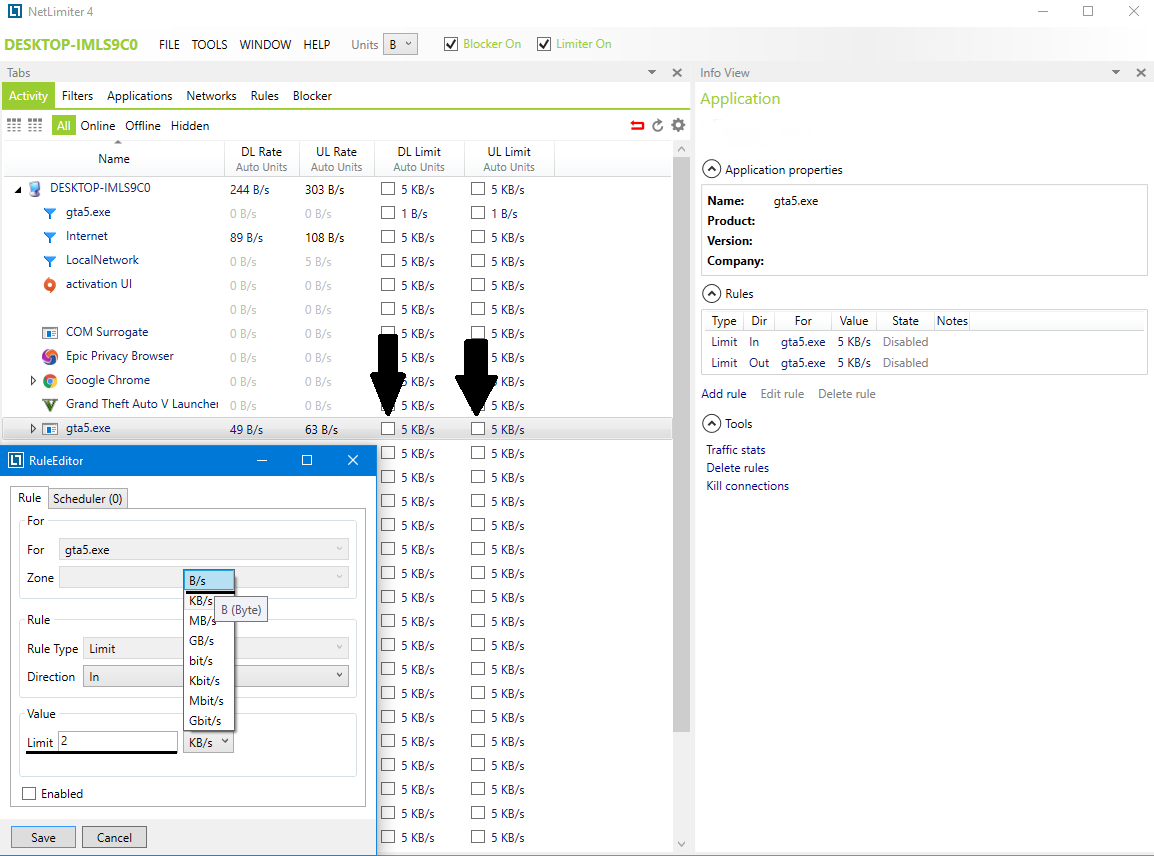Choose Kbit/s from the unit list
Viewport: 1154px width, 856px height.
point(205,681)
